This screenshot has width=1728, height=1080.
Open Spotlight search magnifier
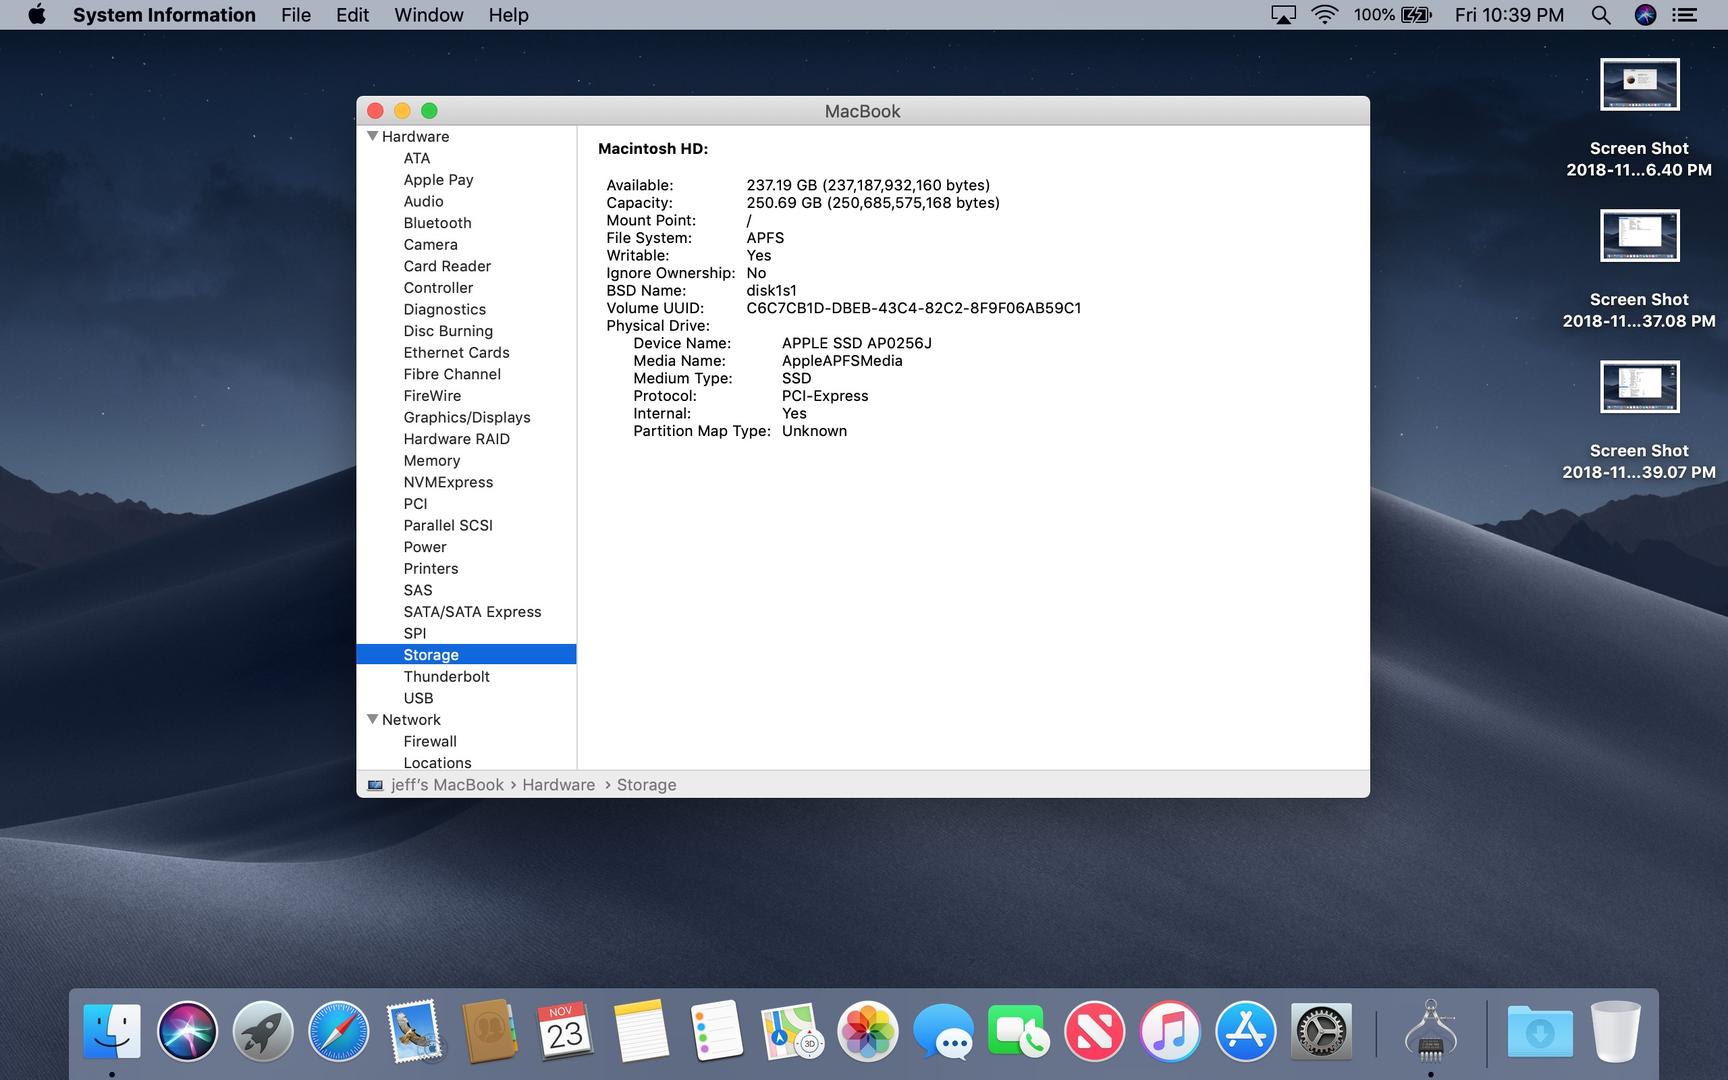tap(1601, 15)
